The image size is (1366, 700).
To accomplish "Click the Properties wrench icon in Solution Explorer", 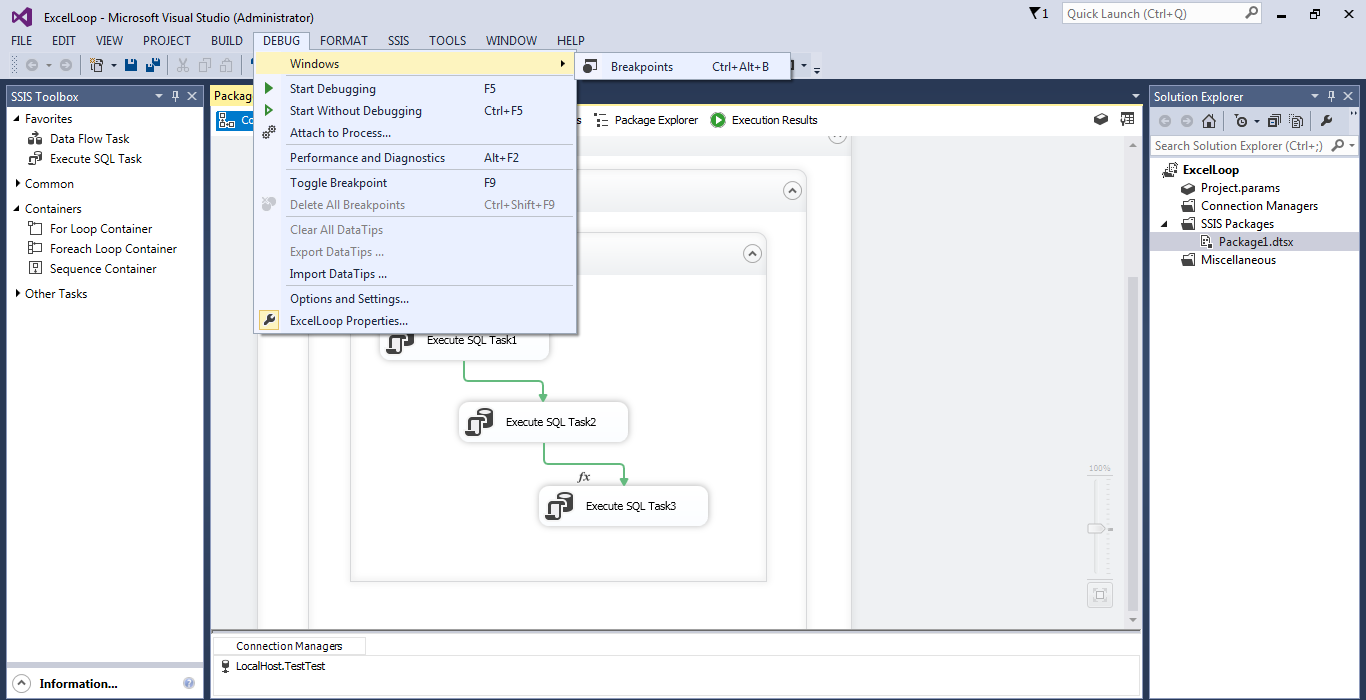I will tap(1326, 121).
